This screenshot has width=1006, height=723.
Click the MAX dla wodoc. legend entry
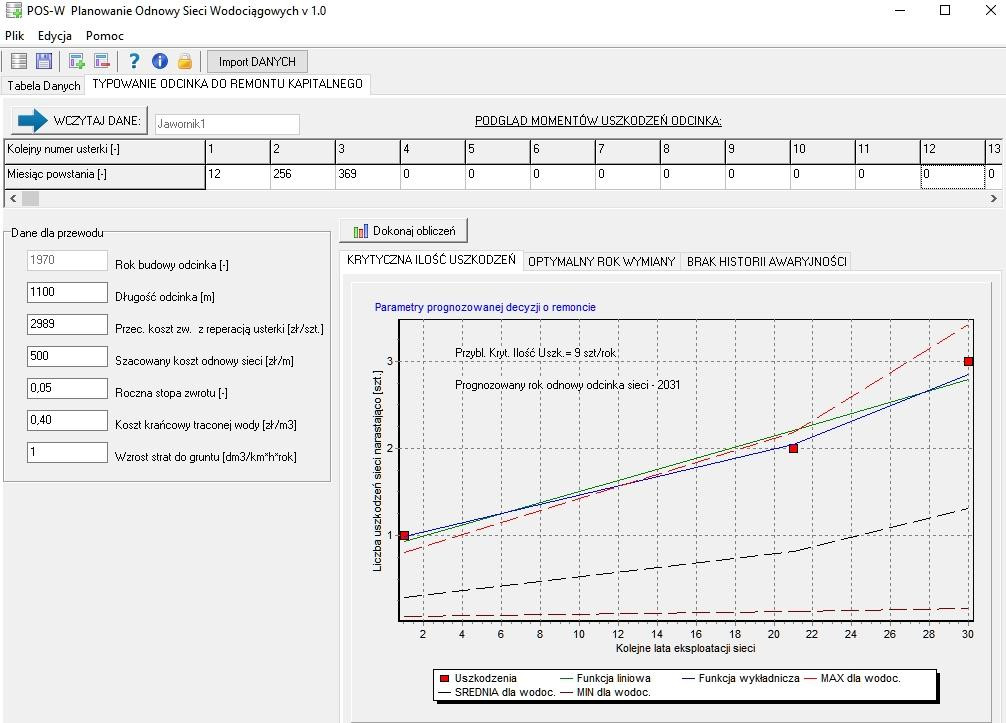pyautogui.click(x=853, y=678)
